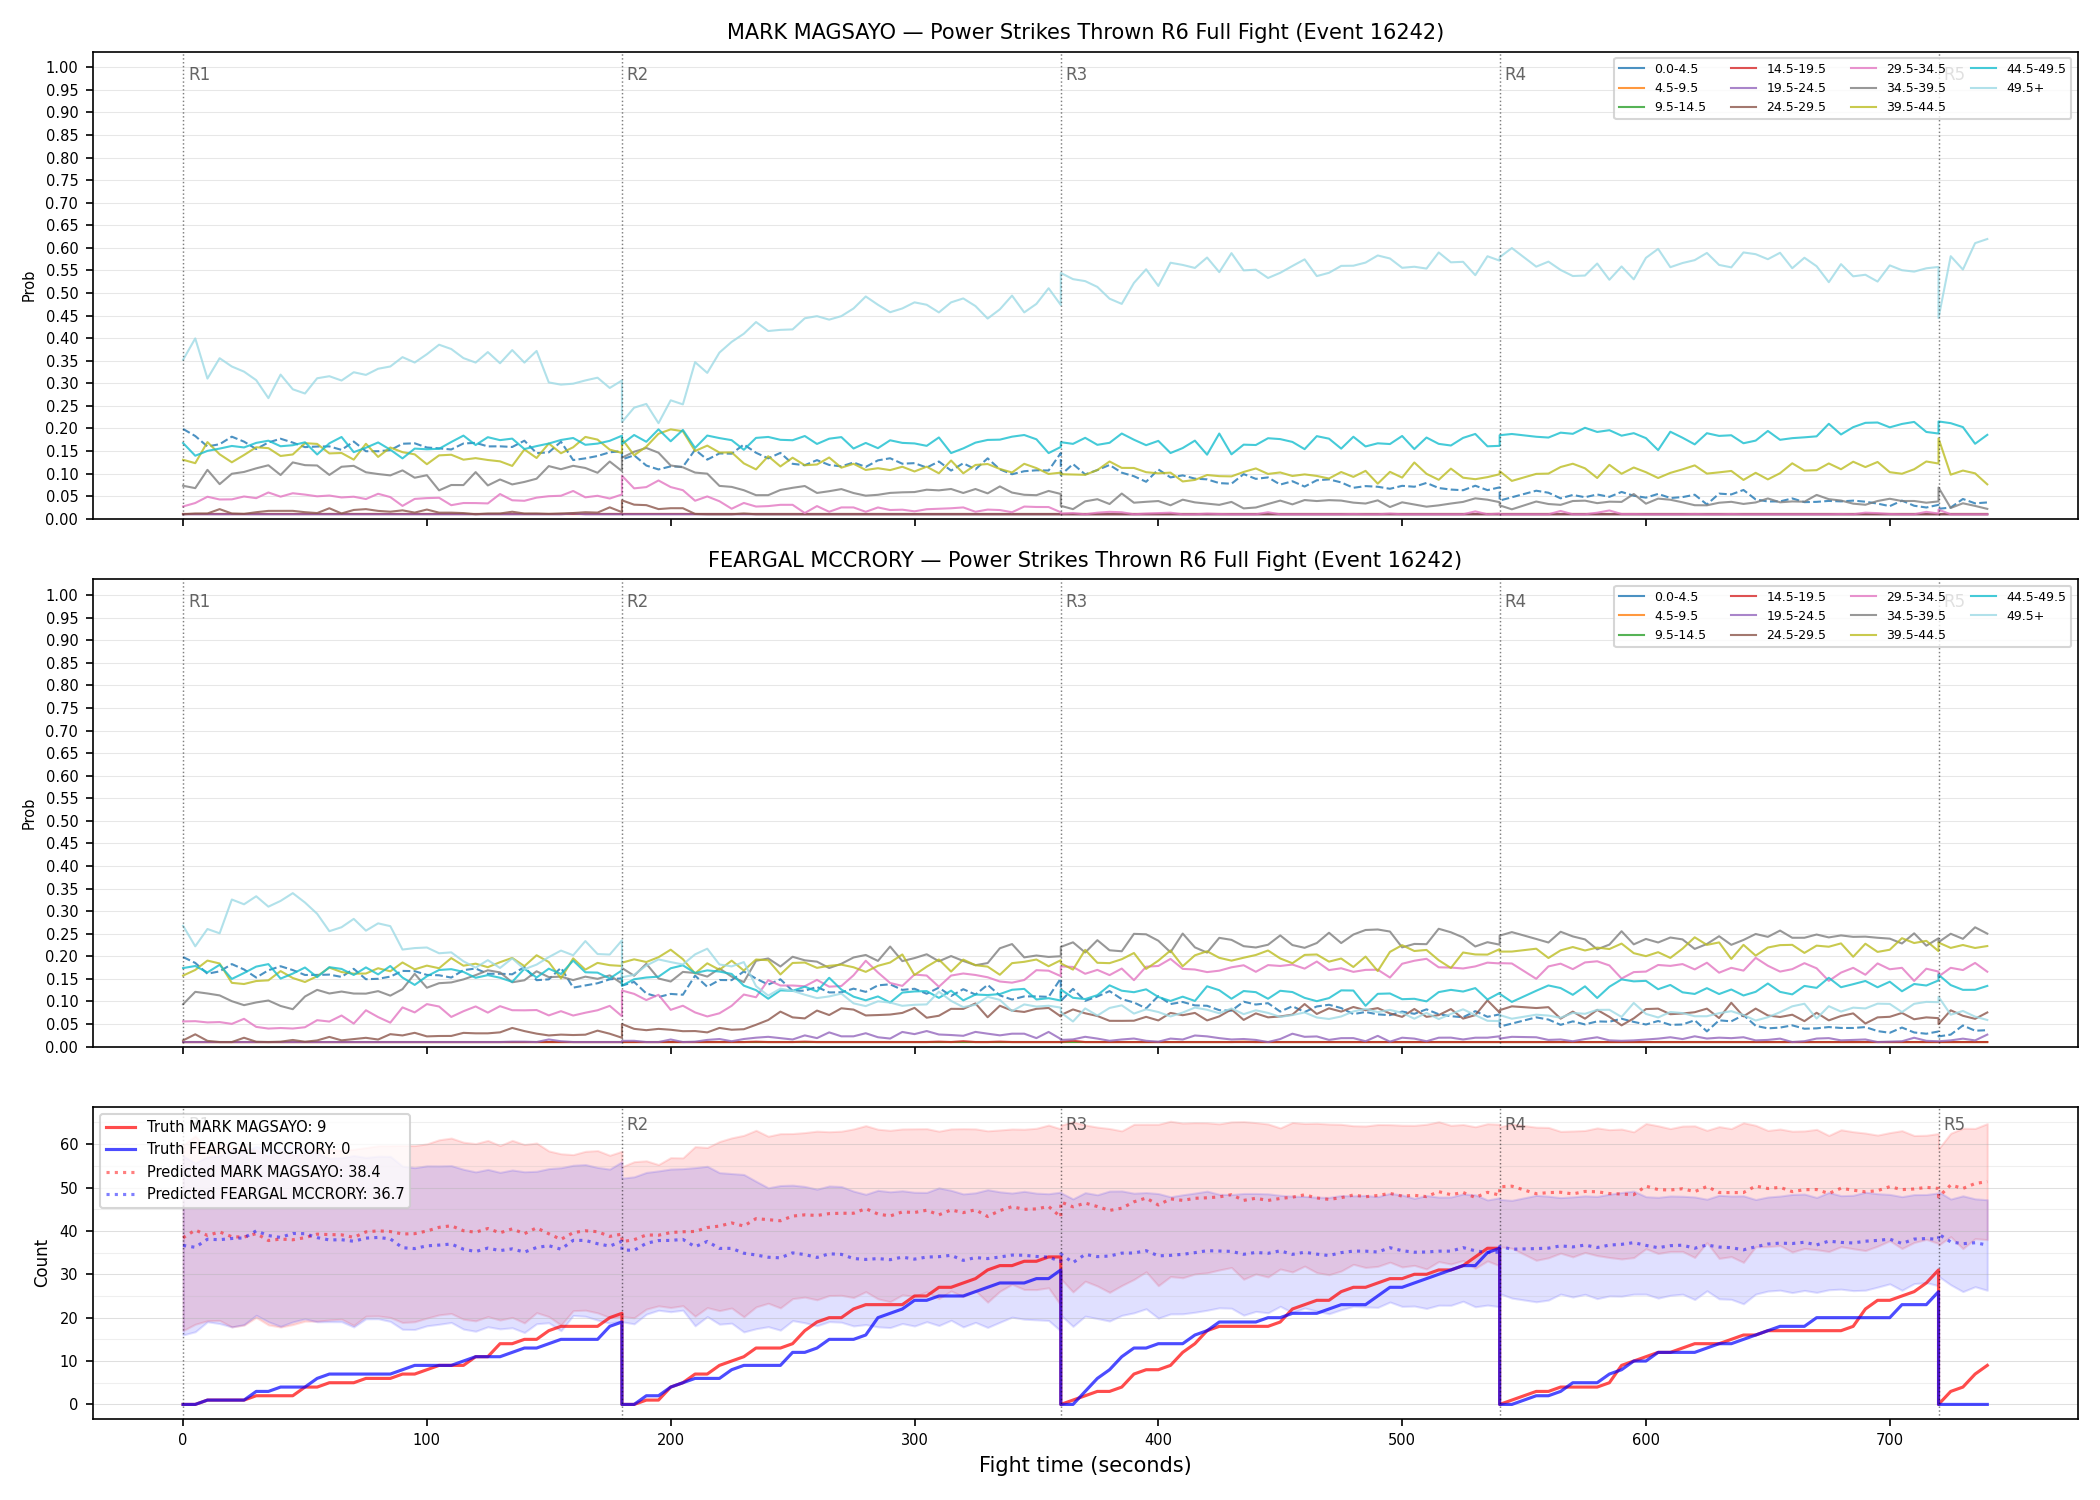
Task: Click the R1 round label in top chart
Action: tap(199, 74)
